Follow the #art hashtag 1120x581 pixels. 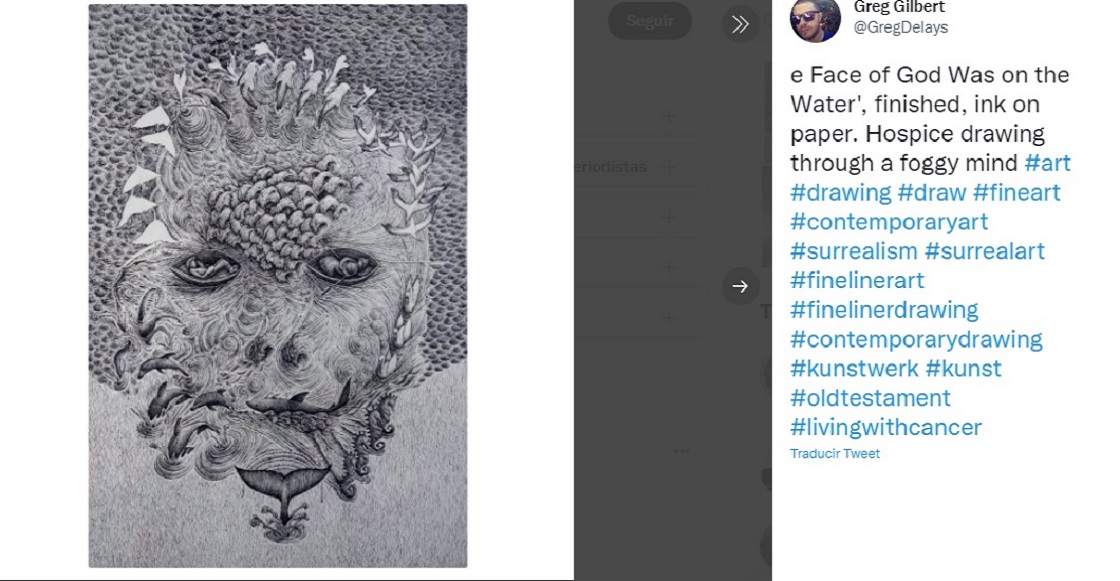click(1047, 163)
